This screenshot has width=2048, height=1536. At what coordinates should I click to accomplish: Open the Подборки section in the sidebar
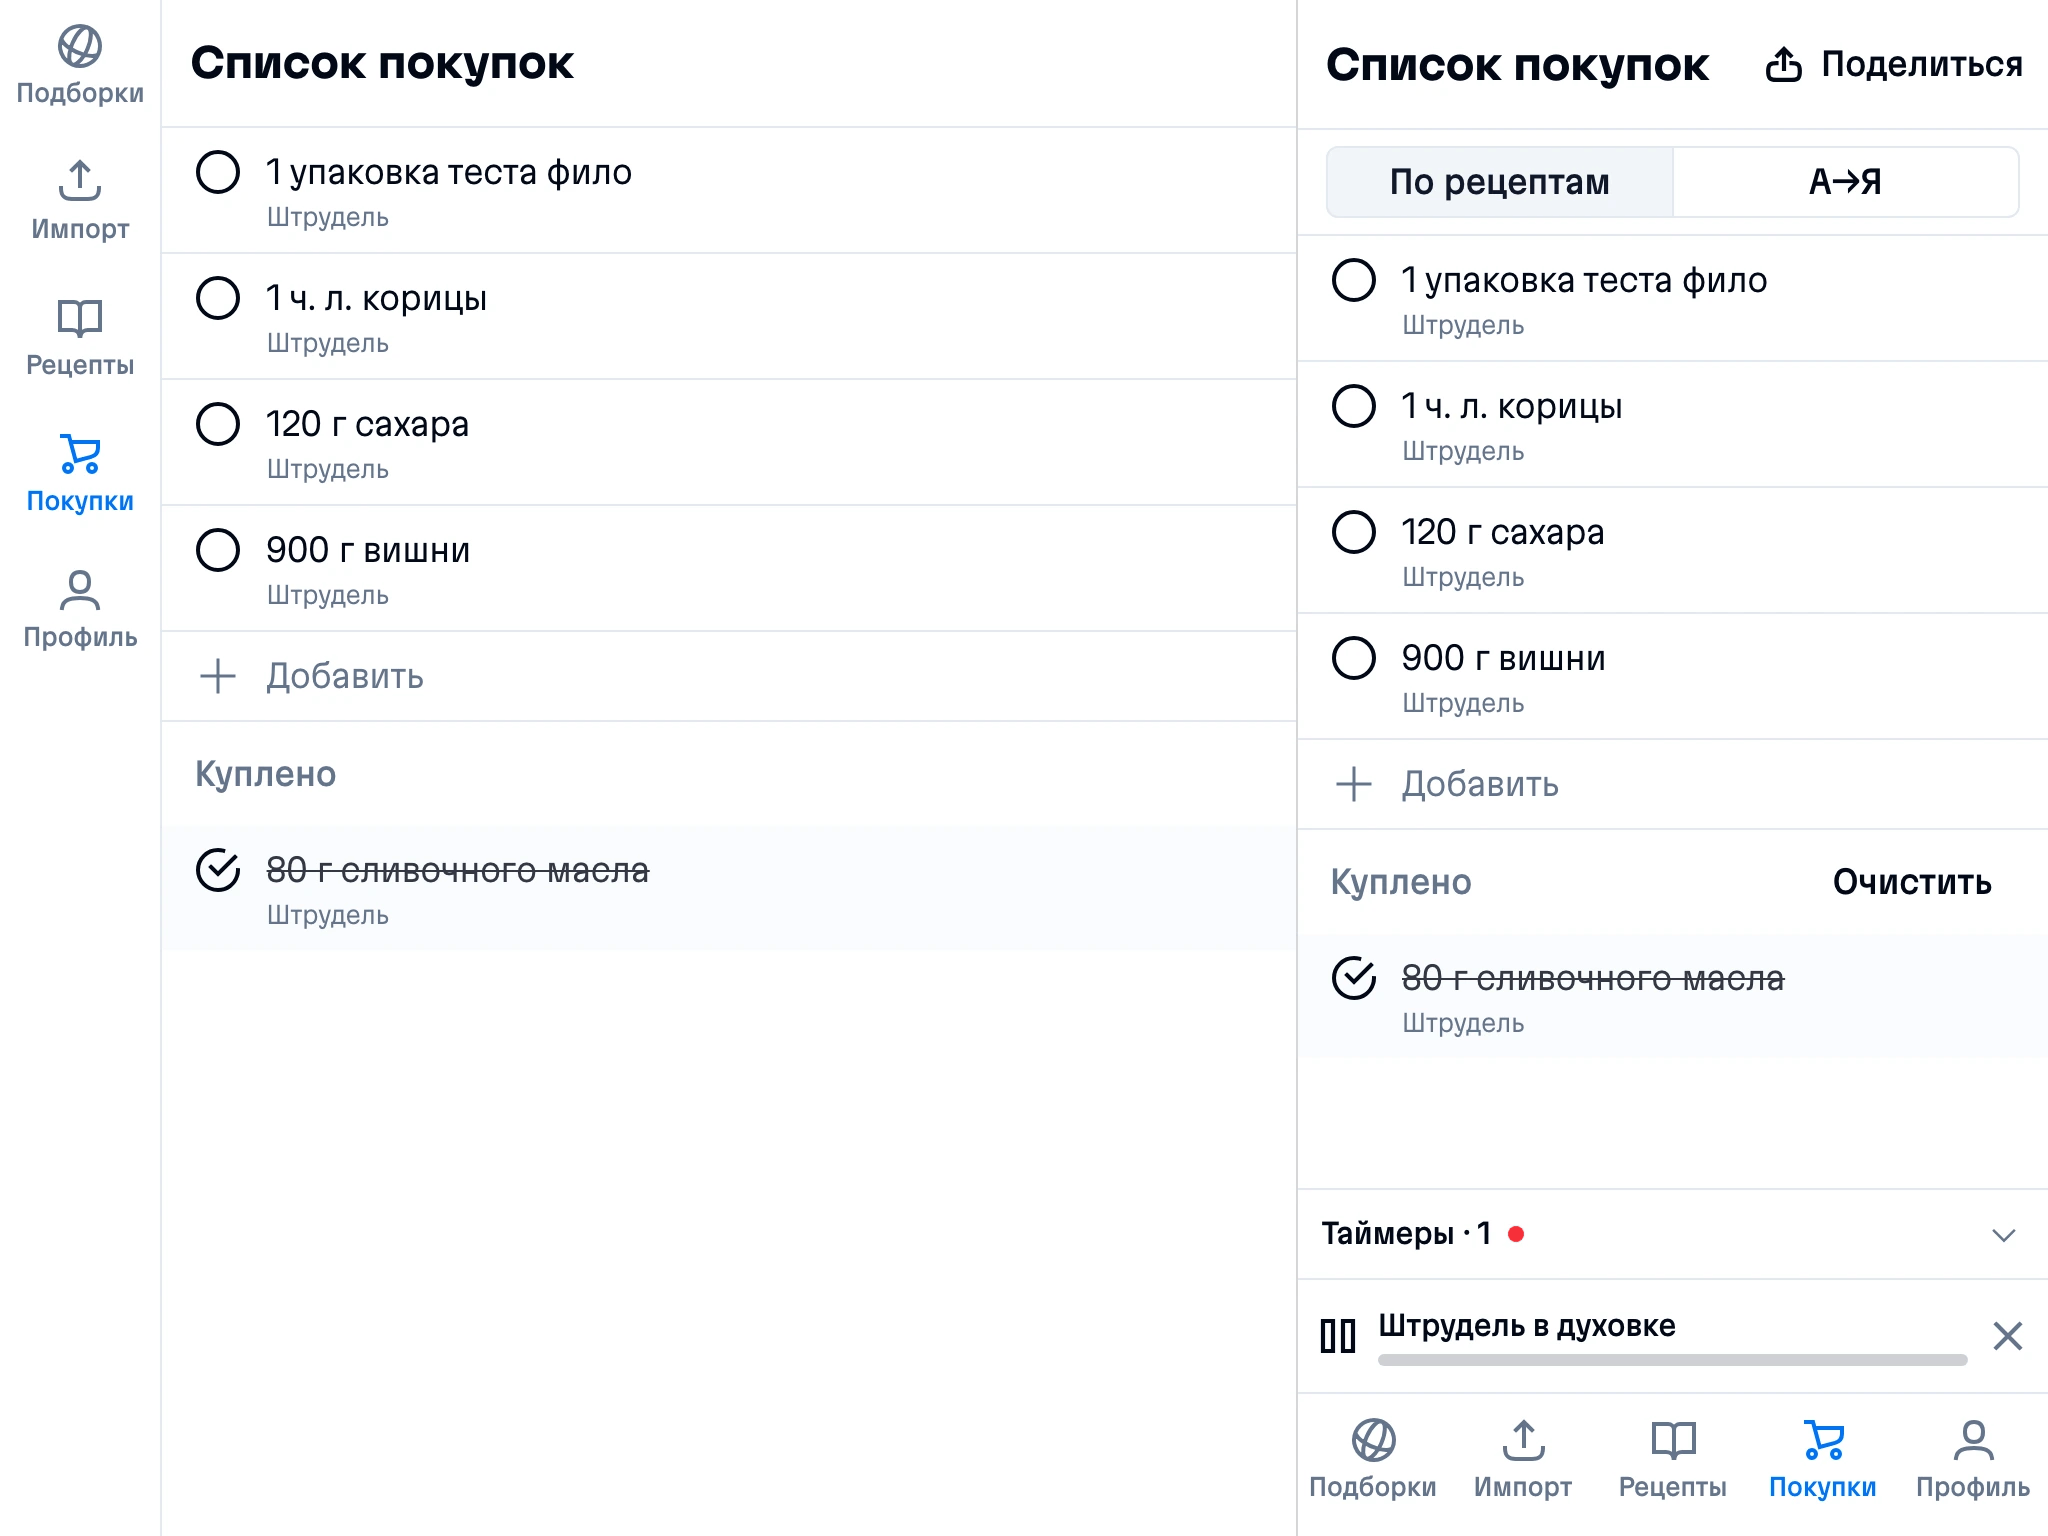80,60
